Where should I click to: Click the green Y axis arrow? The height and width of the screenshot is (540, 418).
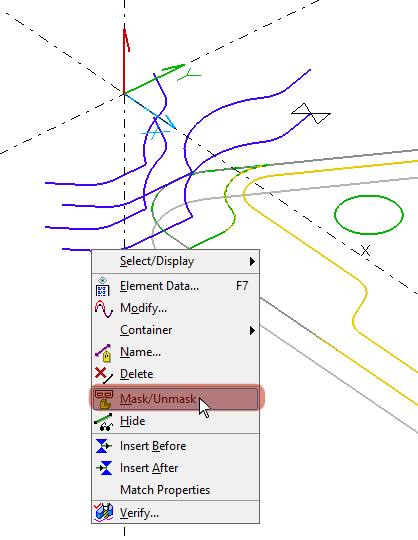(155, 79)
